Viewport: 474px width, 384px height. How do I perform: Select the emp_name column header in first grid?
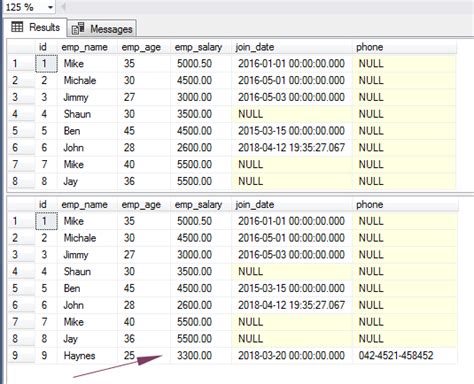pyautogui.click(x=87, y=47)
